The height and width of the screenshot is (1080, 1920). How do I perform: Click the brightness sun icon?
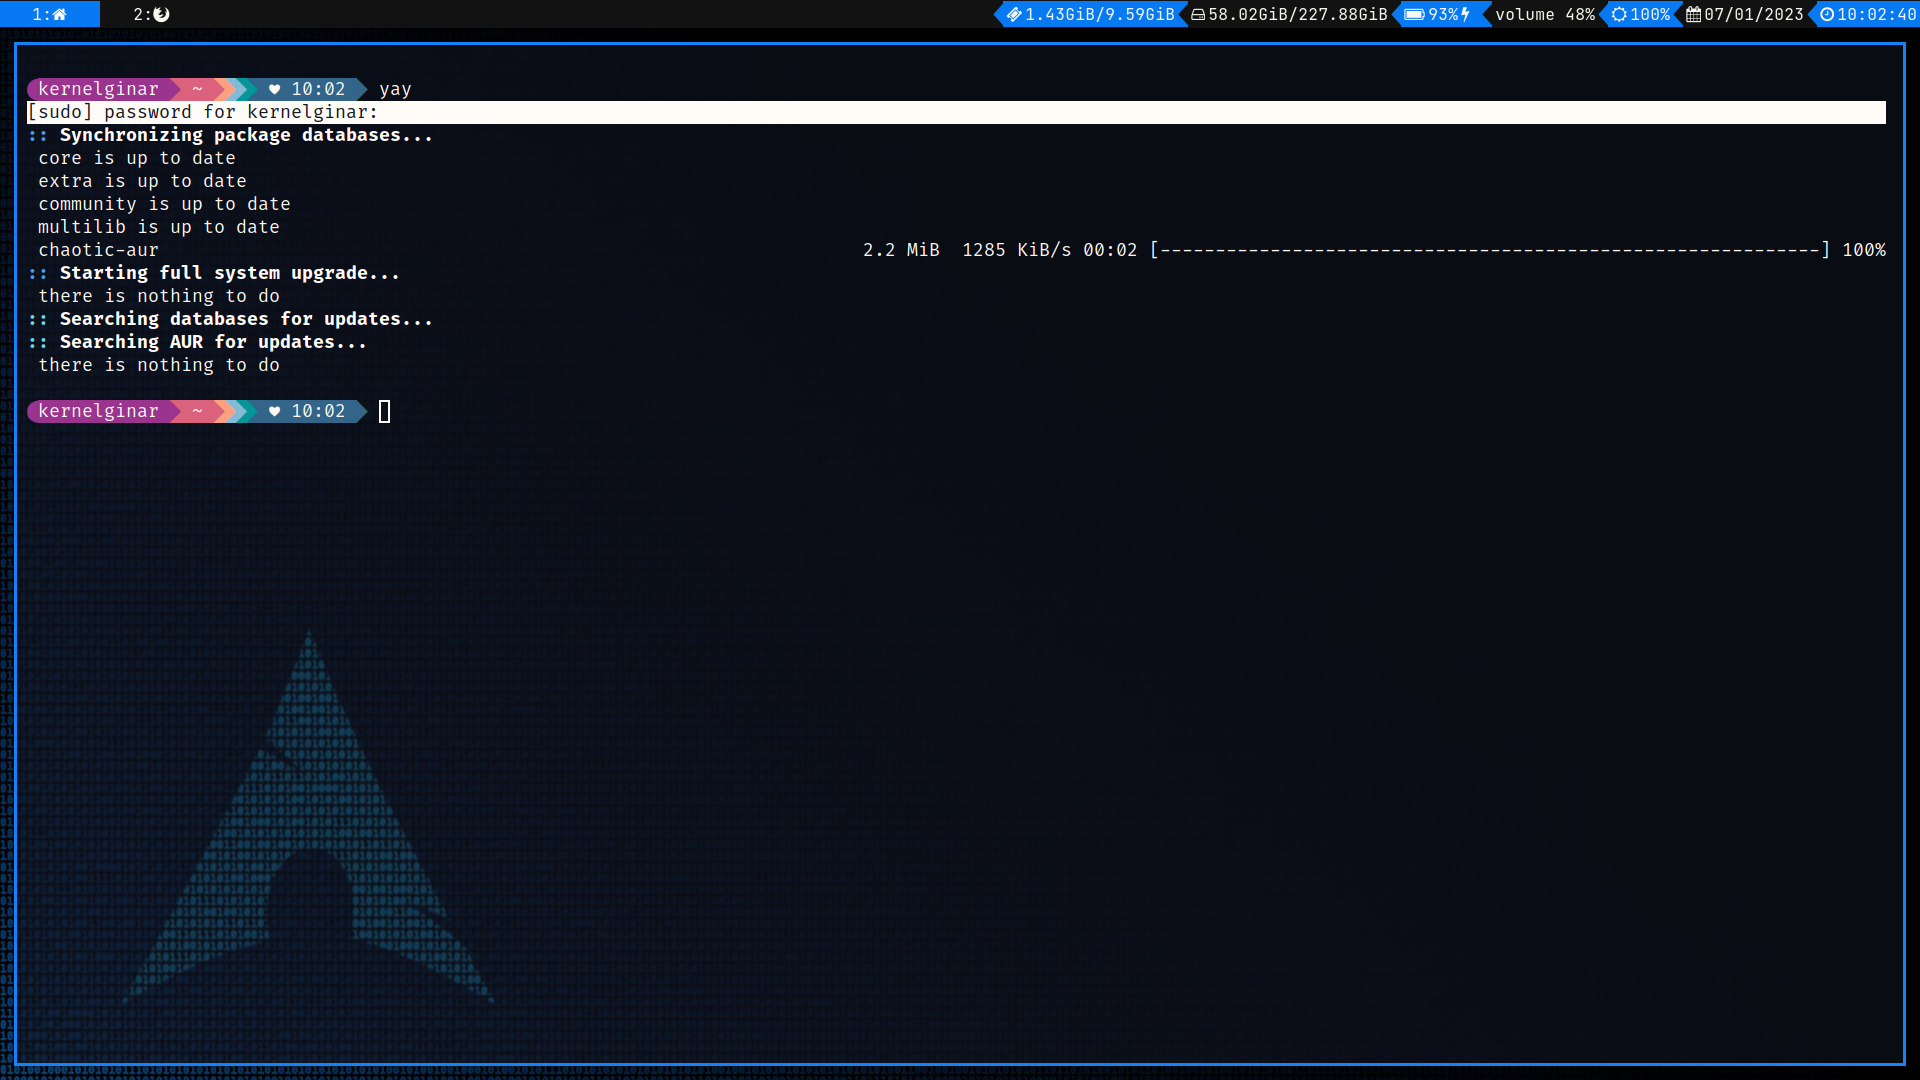1619,14
